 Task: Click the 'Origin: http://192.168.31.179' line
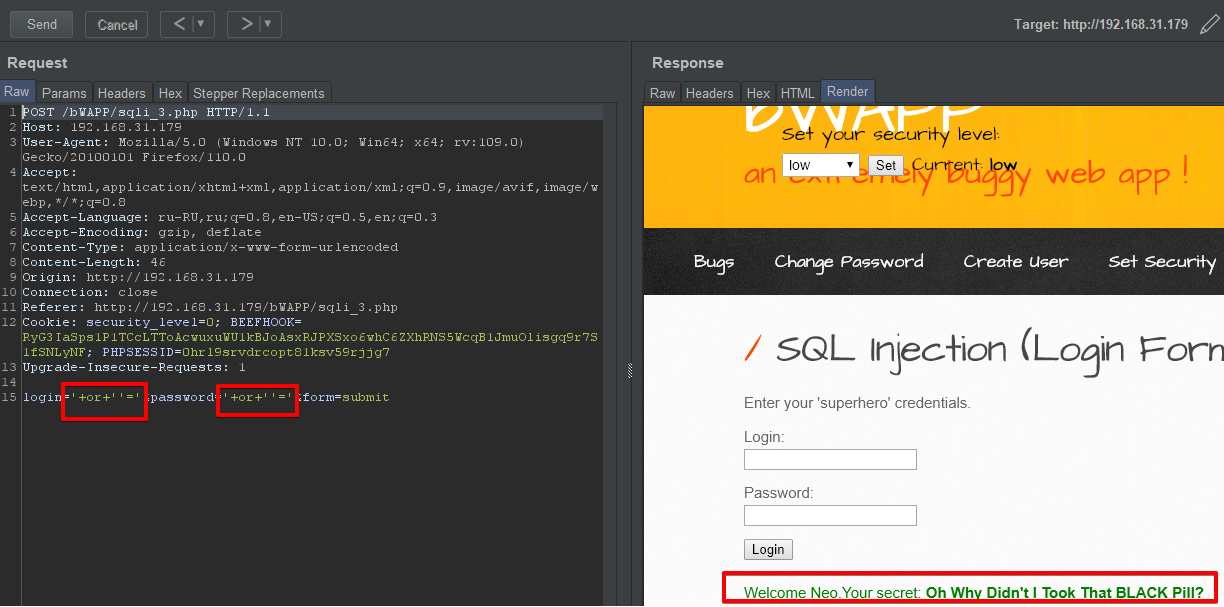pos(138,277)
